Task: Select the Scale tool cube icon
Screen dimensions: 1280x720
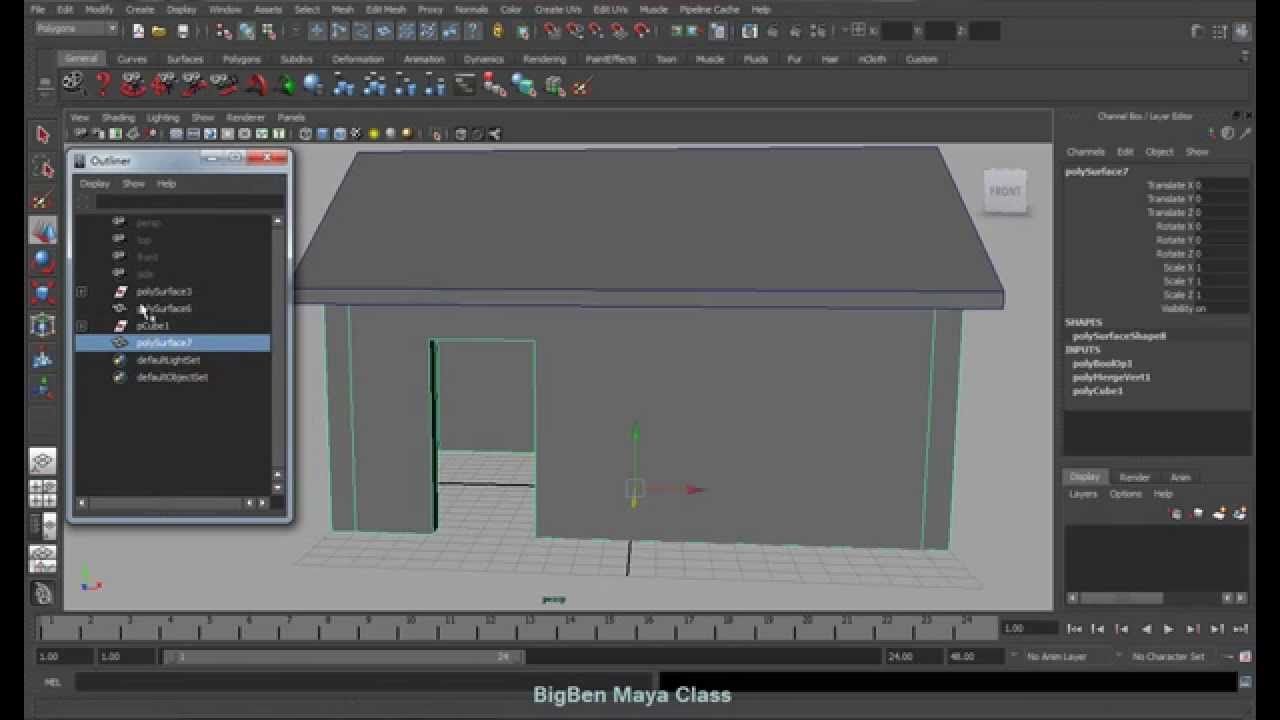Action: pyautogui.click(x=42, y=293)
